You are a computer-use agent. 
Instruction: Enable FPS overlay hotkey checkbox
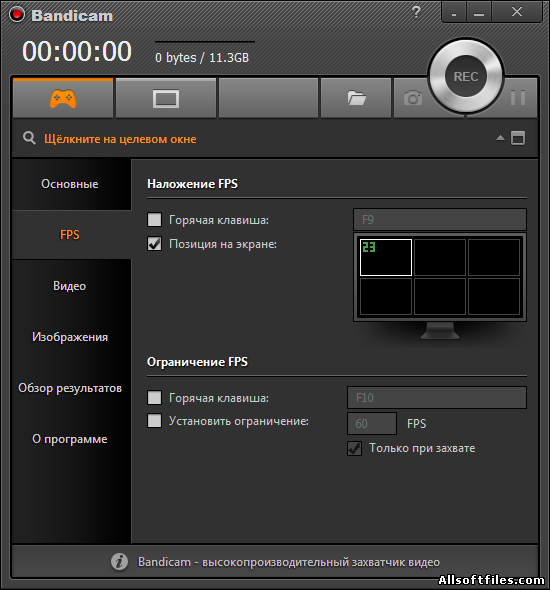pyautogui.click(x=154, y=220)
